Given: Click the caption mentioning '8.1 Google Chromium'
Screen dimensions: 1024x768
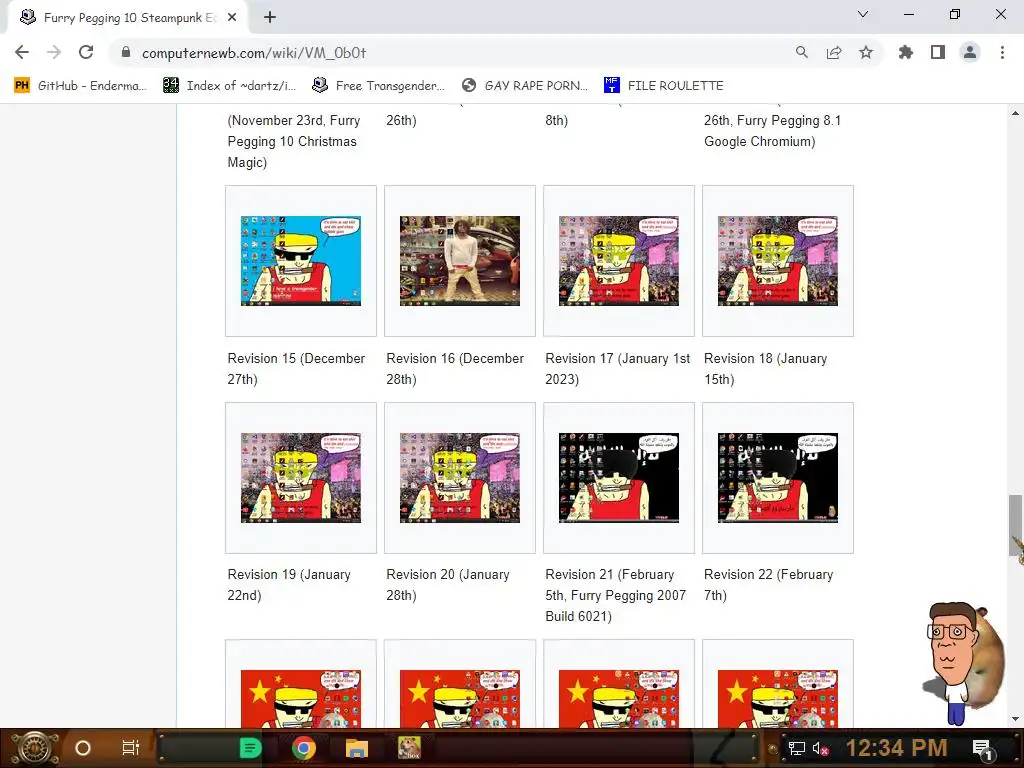Looking at the screenshot, I should click(x=773, y=131).
